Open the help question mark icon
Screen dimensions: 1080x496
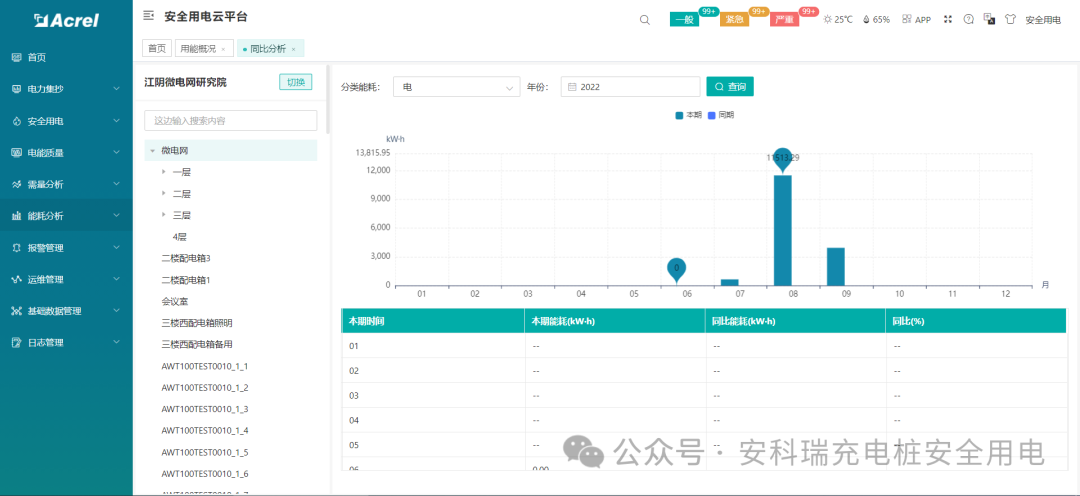[x=968, y=19]
